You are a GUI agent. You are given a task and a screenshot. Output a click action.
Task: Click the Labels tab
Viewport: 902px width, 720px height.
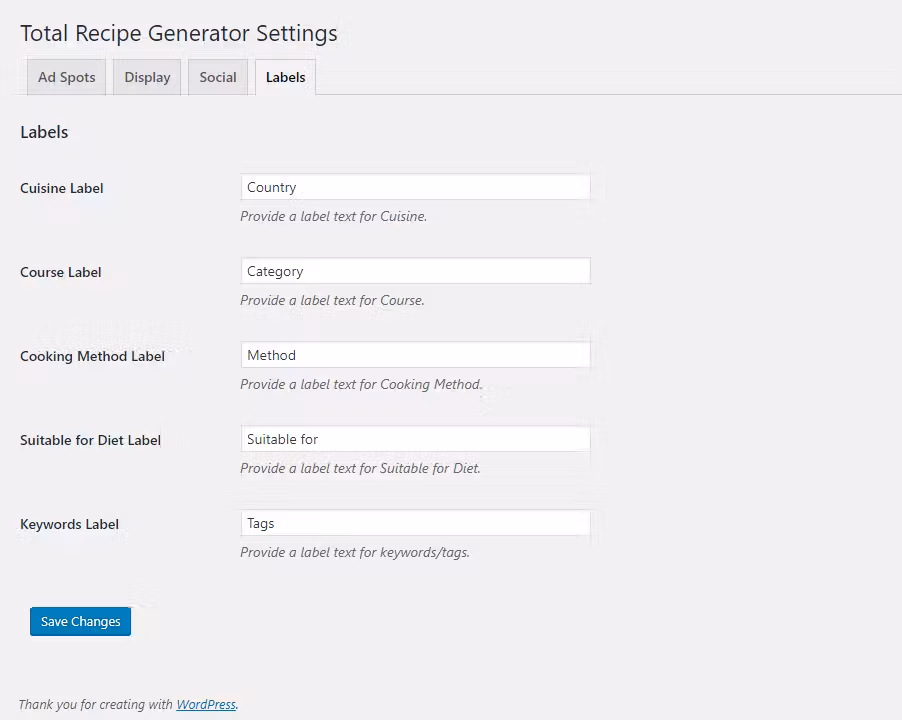tap(285, 77)
